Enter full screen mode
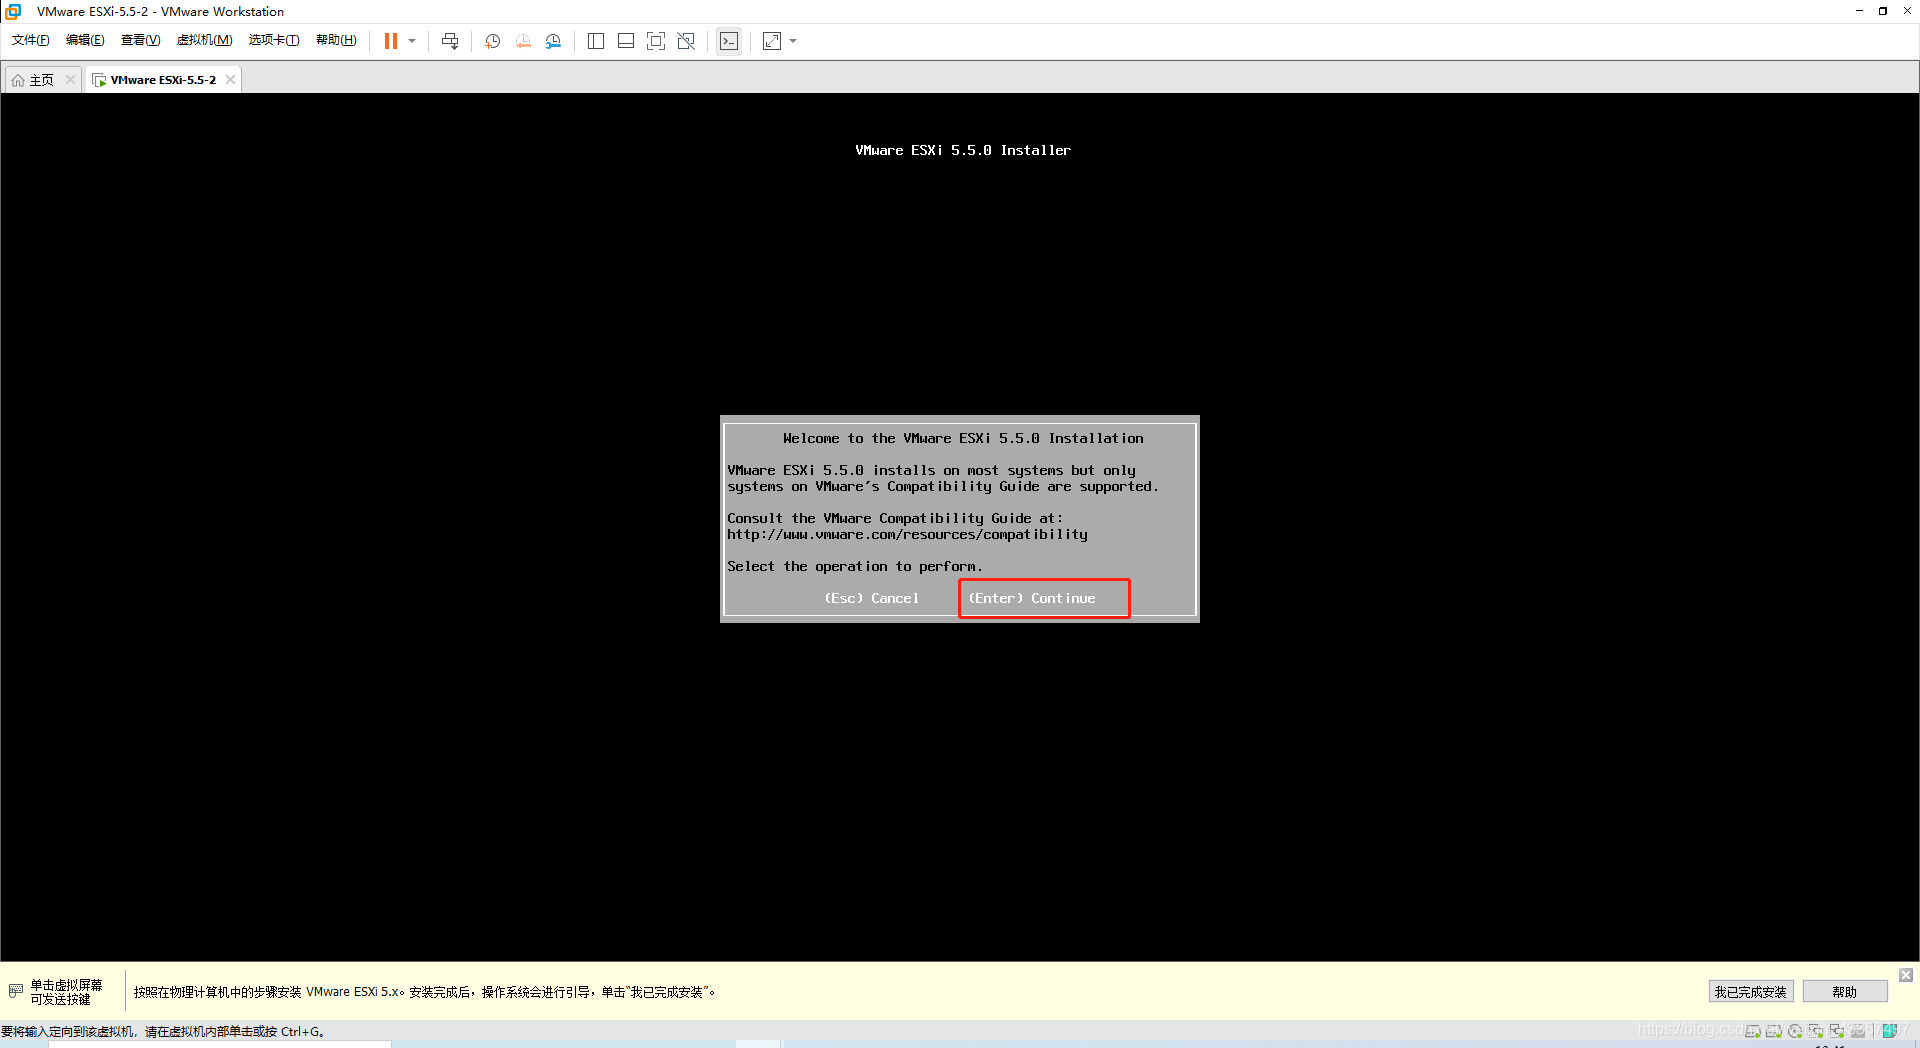1920x1048 pixels. (x=656, y=41)
